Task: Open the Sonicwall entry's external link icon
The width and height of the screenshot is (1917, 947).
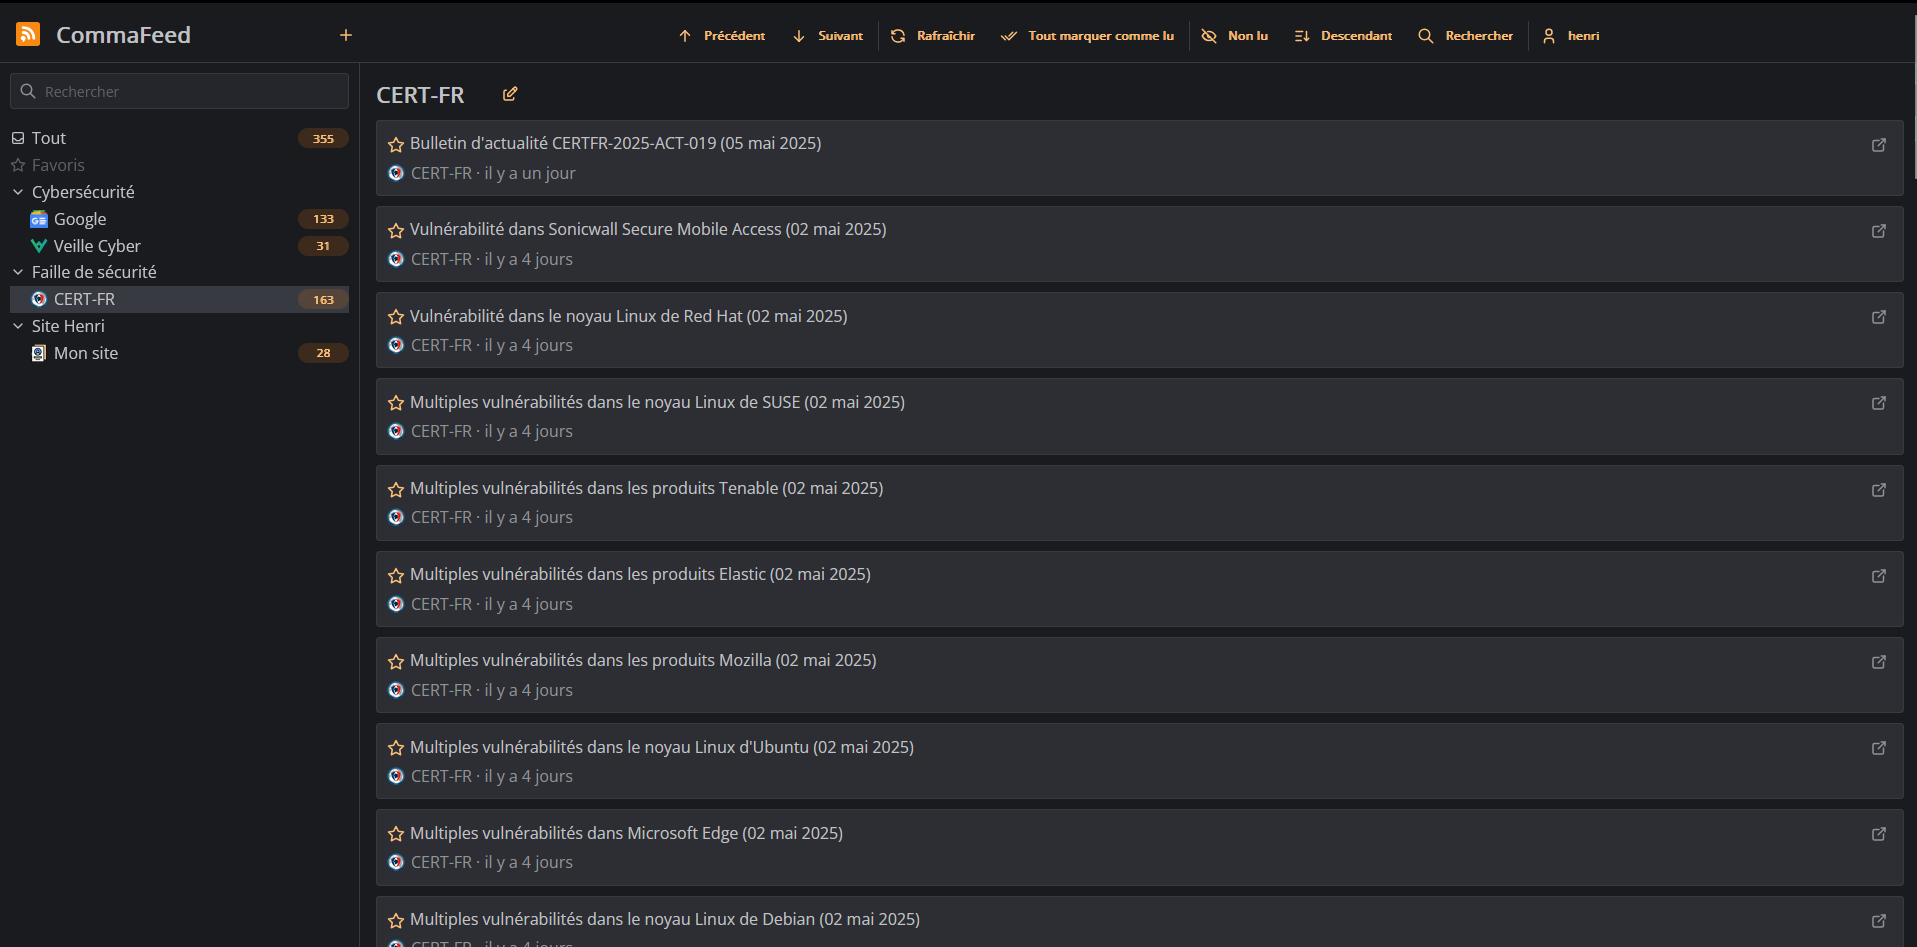Action: [1879, 231]
